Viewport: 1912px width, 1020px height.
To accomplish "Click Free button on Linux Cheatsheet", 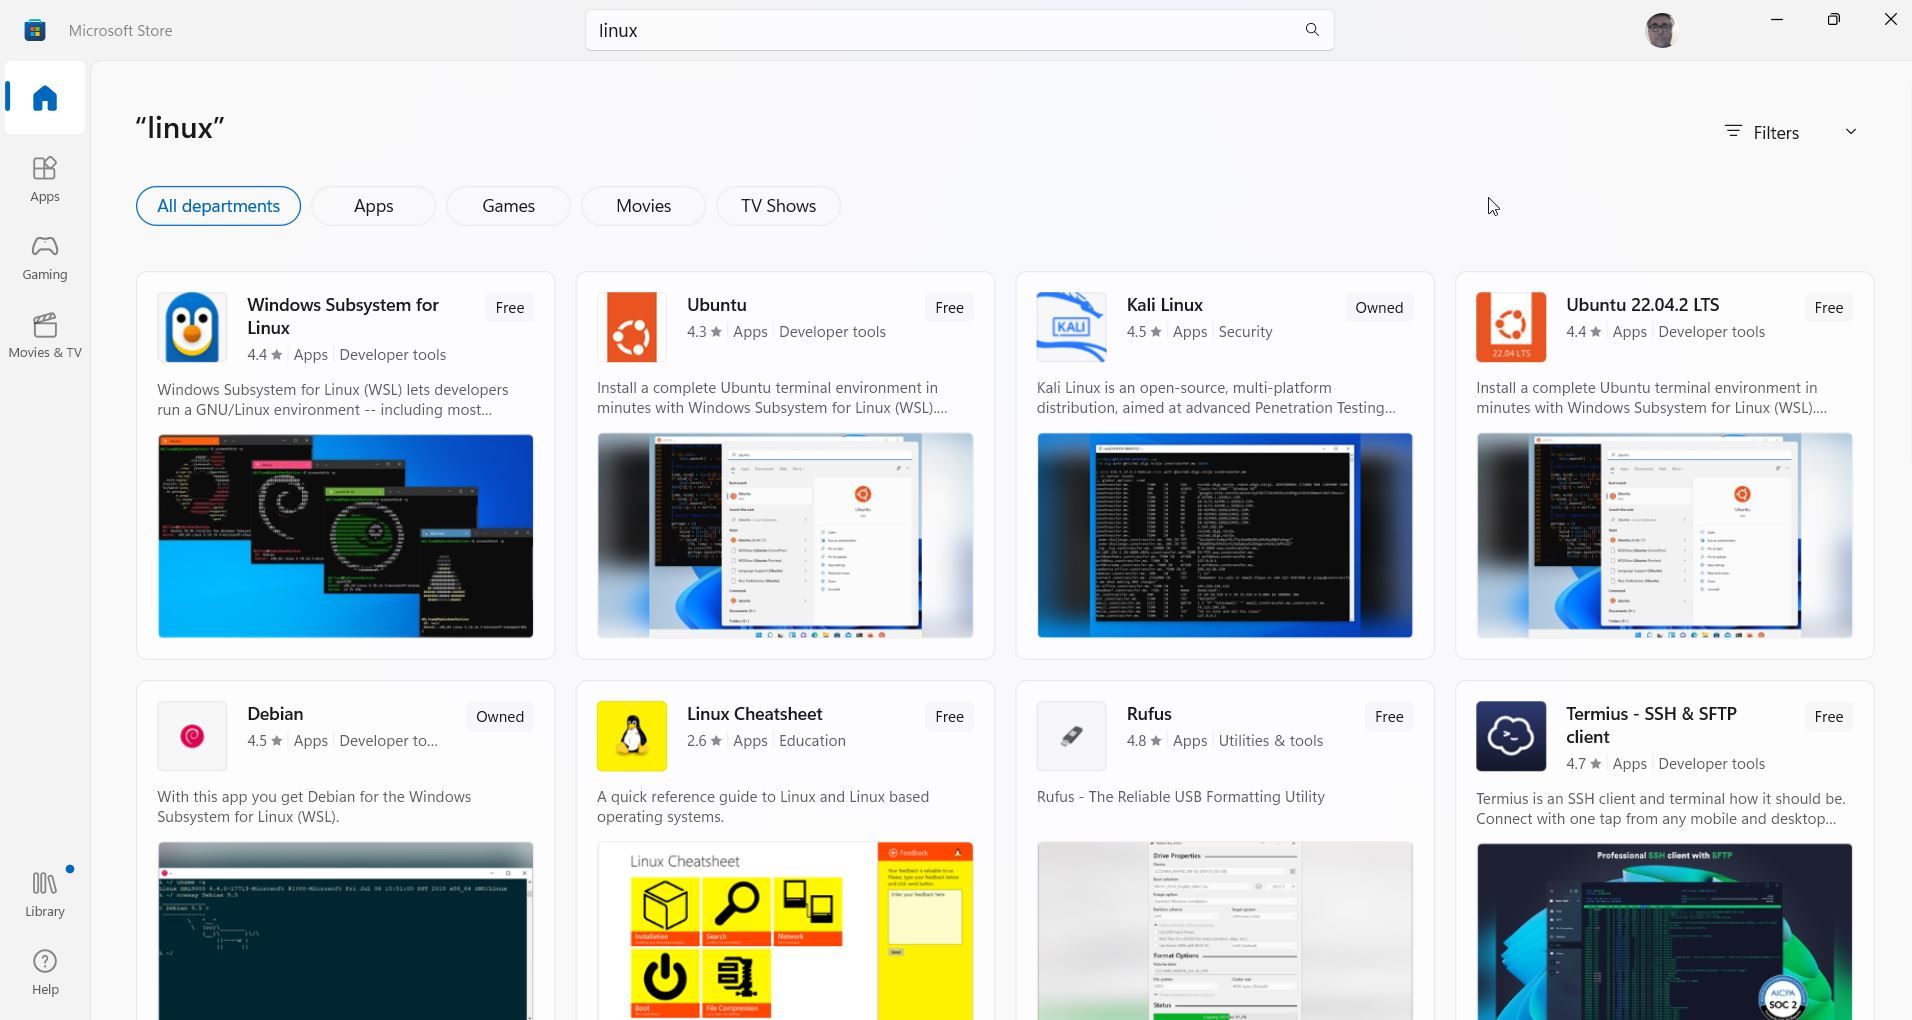I will (949, 717).
